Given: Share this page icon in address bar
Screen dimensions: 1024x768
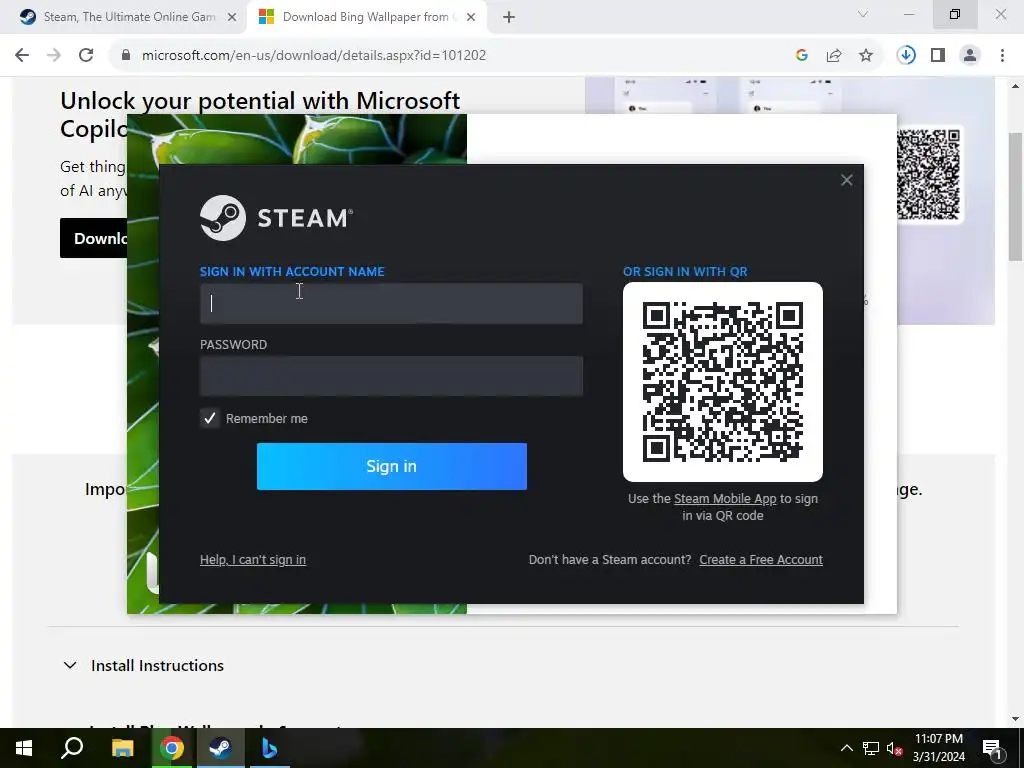Looking at the screenshot, I should click(834, 56).
